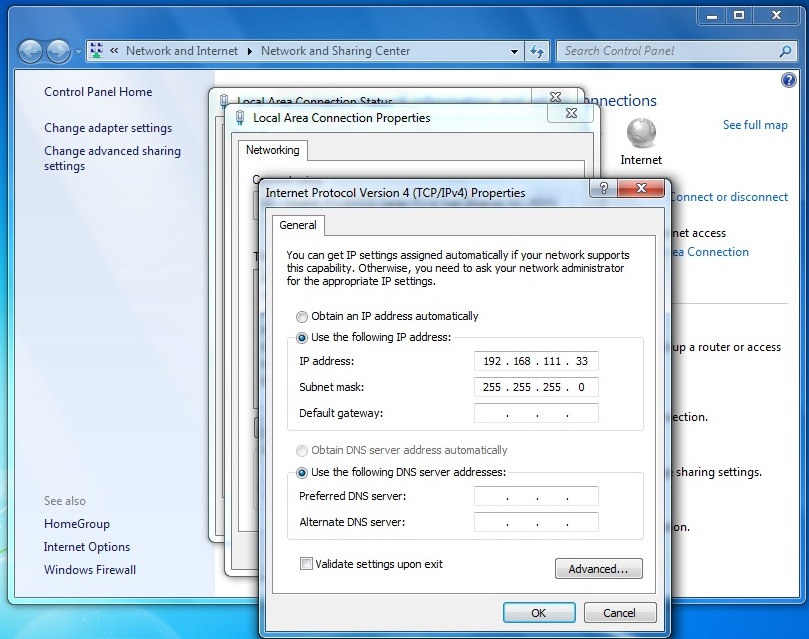809x639 pixels.
Task: Open the blue Help icon
Action: coord(789,80)
